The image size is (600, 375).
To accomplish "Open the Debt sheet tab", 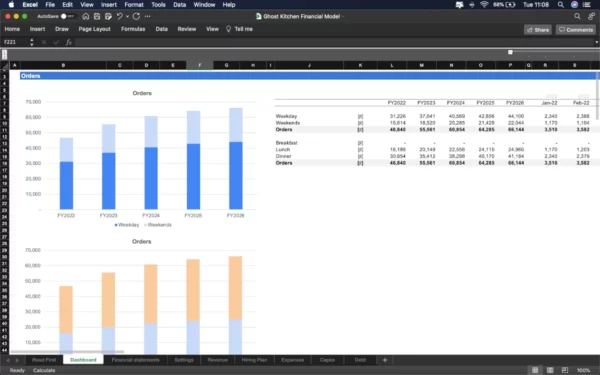I will (x=360, y=360).
